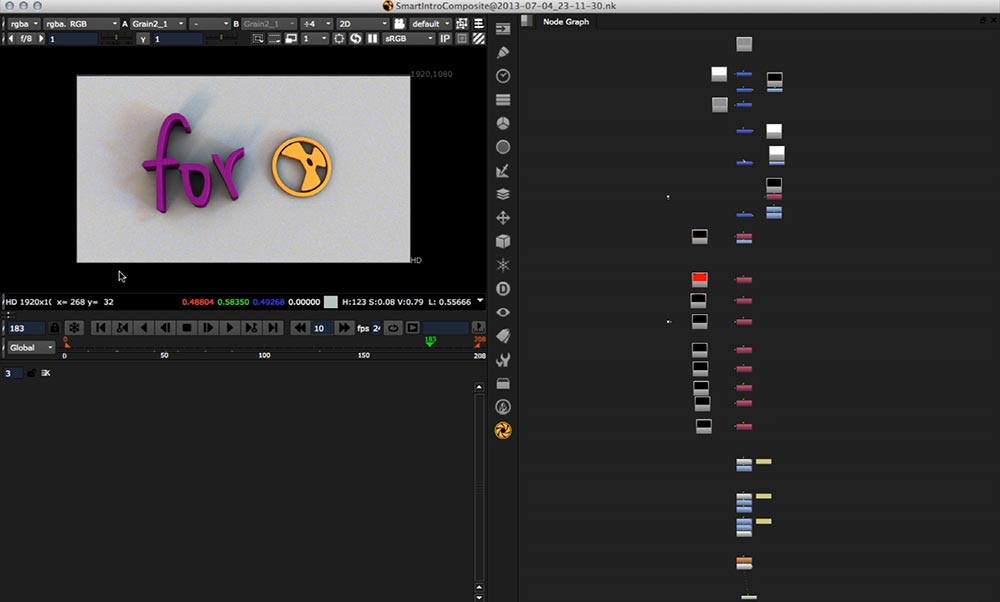Open the A input Grain2_1 dropdown
1000x602 pixels.
(158, 24)
